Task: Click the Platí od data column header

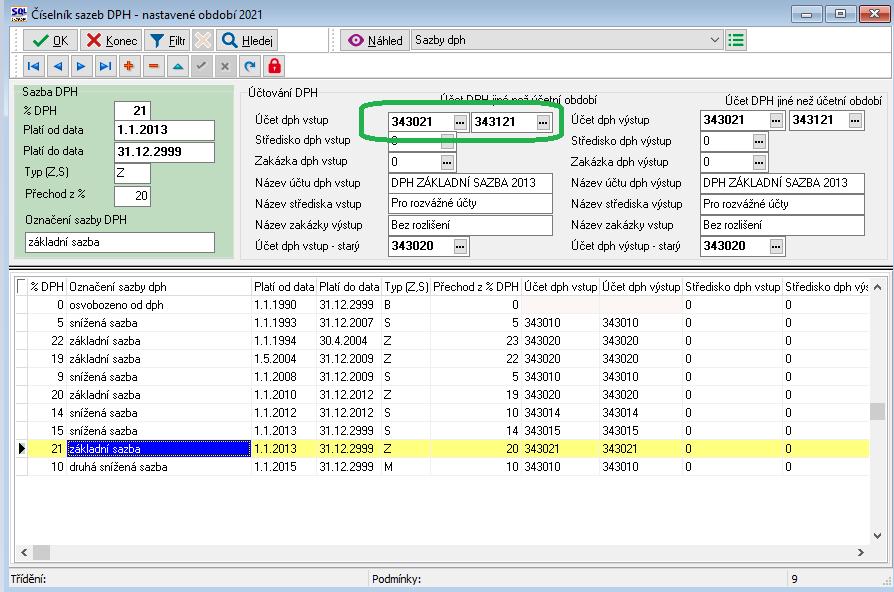Action: pos(284,287)
